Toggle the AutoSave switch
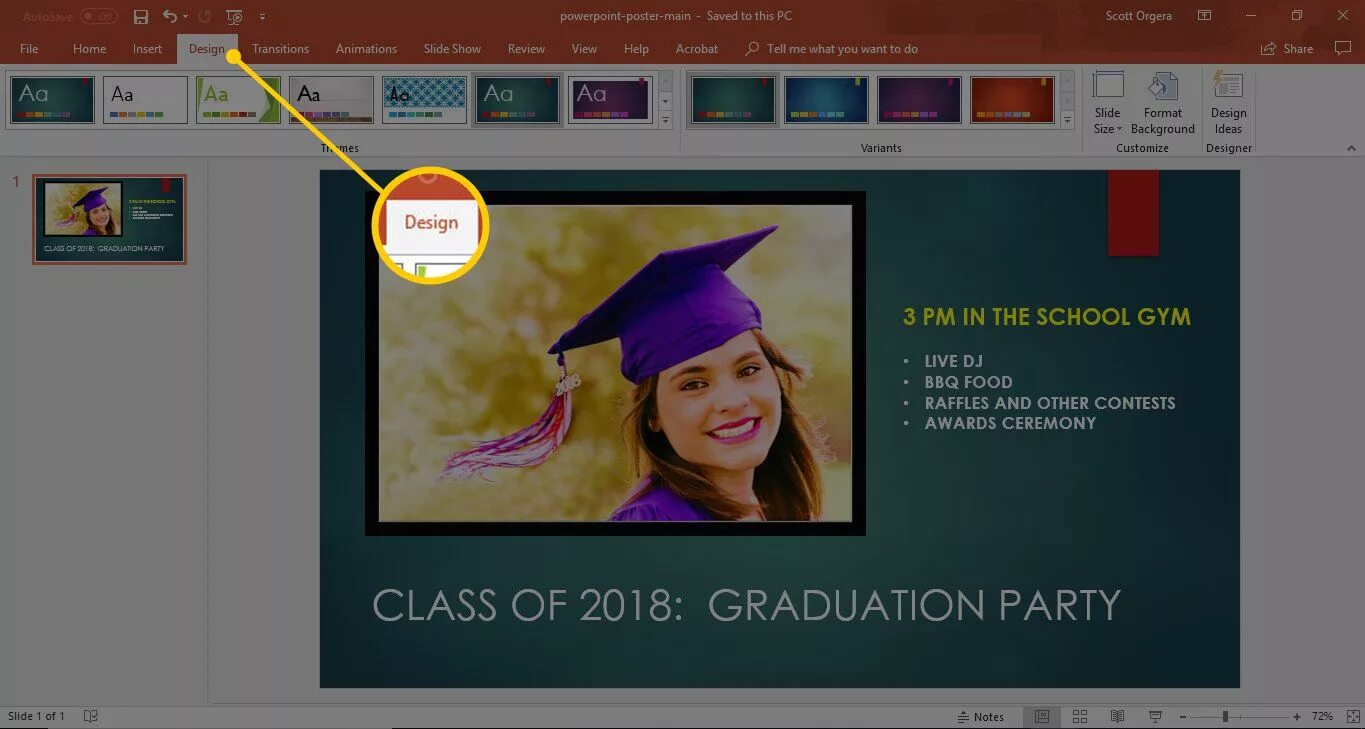The image size is (1365, 729). pyautogui.click(x=99, y=17)
